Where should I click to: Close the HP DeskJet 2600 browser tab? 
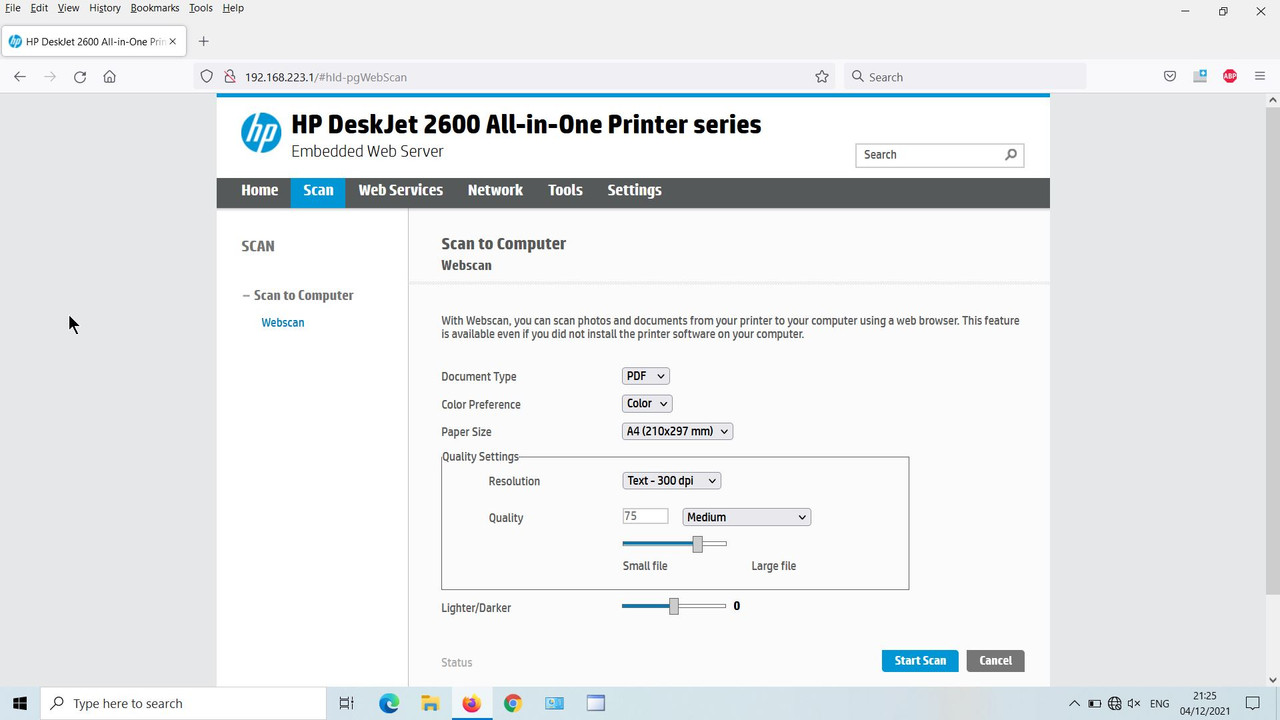(x=173, y=41)
